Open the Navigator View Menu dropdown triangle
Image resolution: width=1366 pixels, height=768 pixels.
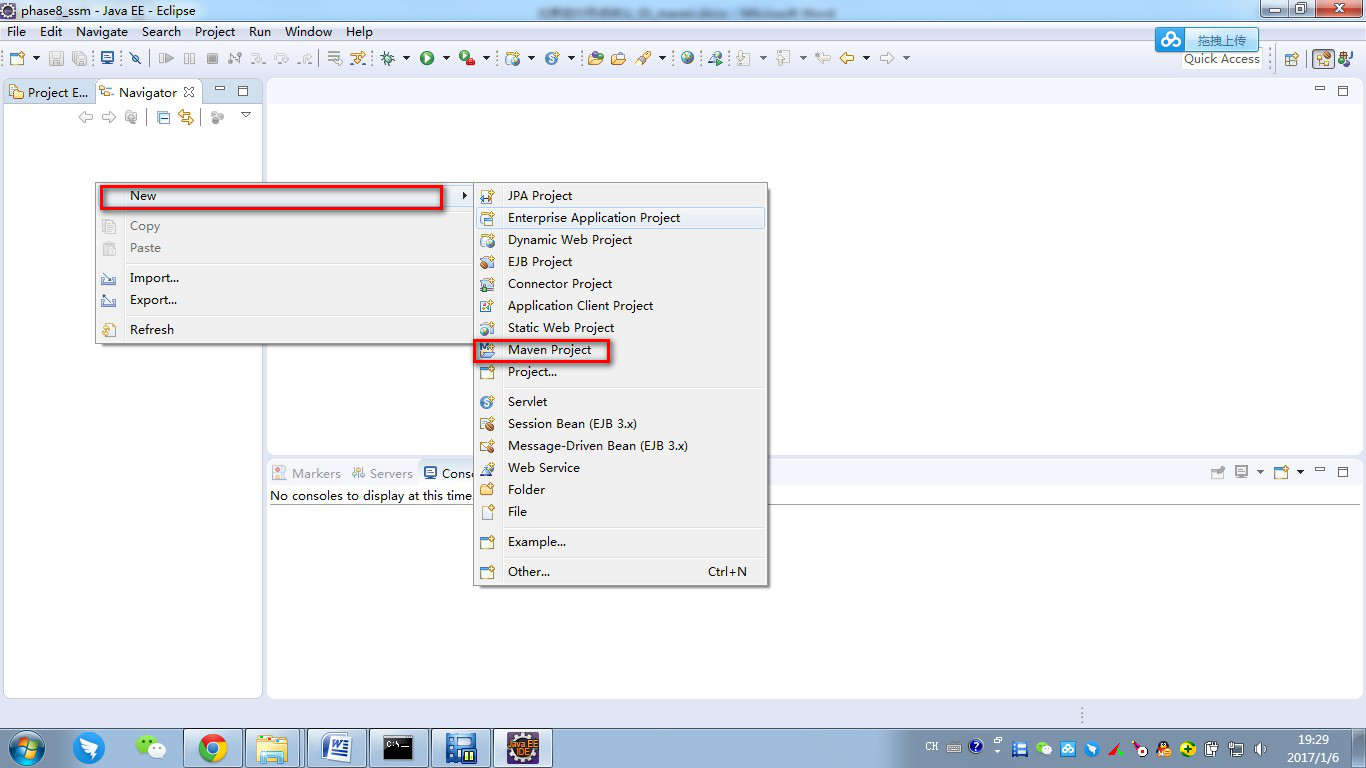pos(246,116)
